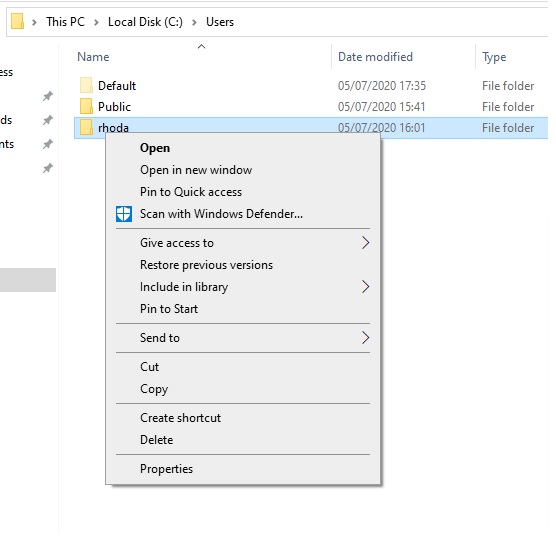The width and height of the screenshot is (556, 548).
Task: Sort by the Date modified column header
Action: pyautogui.click(x=375, y=57)
